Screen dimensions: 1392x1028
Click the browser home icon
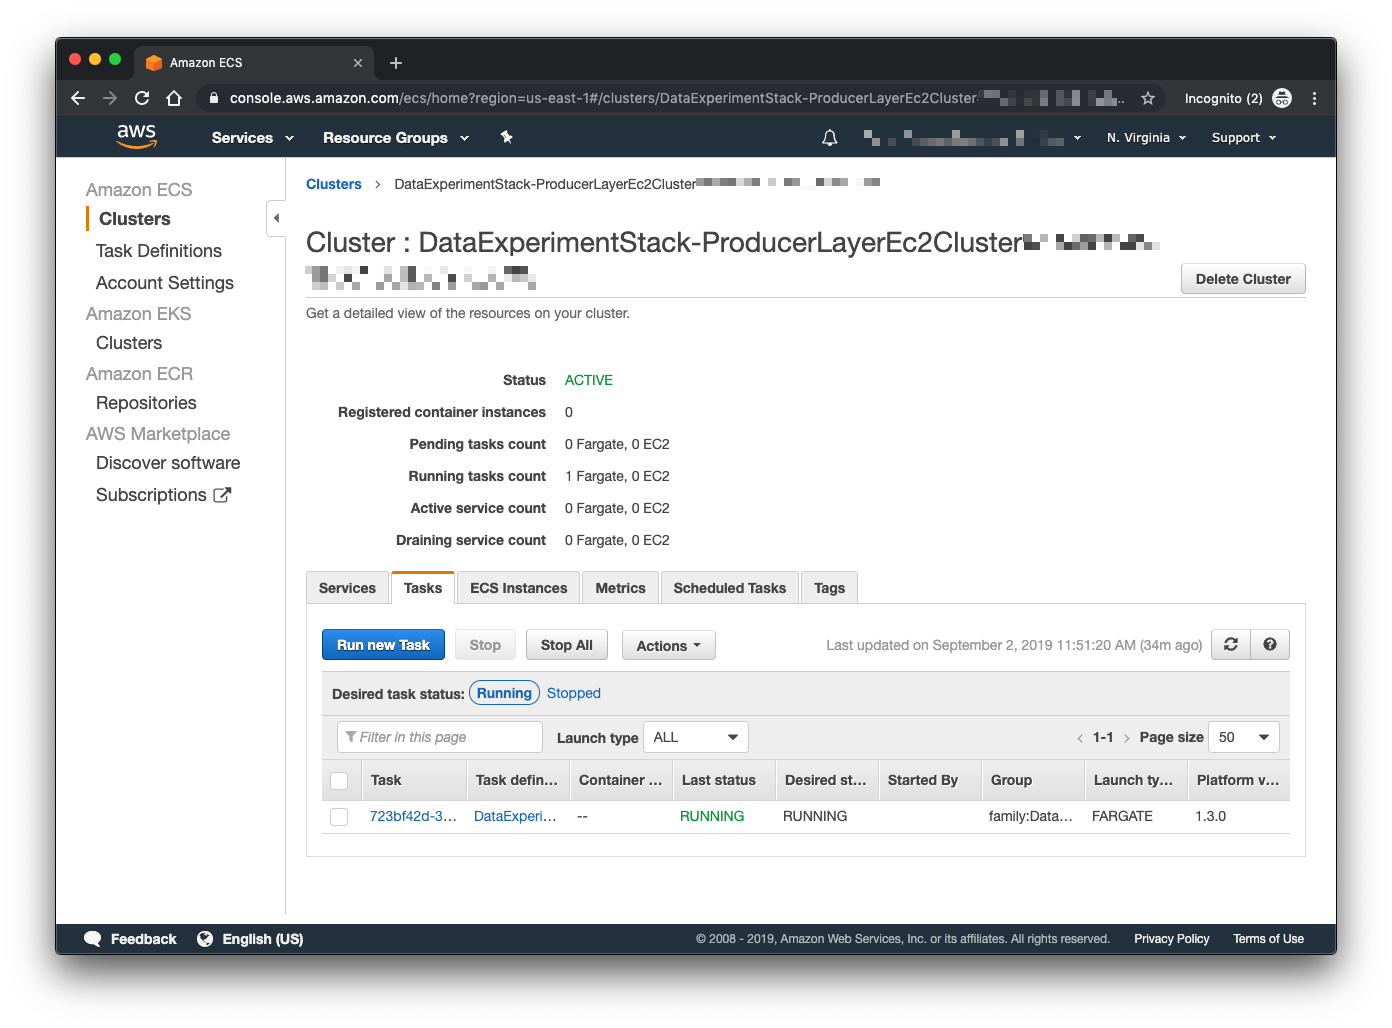174,98
